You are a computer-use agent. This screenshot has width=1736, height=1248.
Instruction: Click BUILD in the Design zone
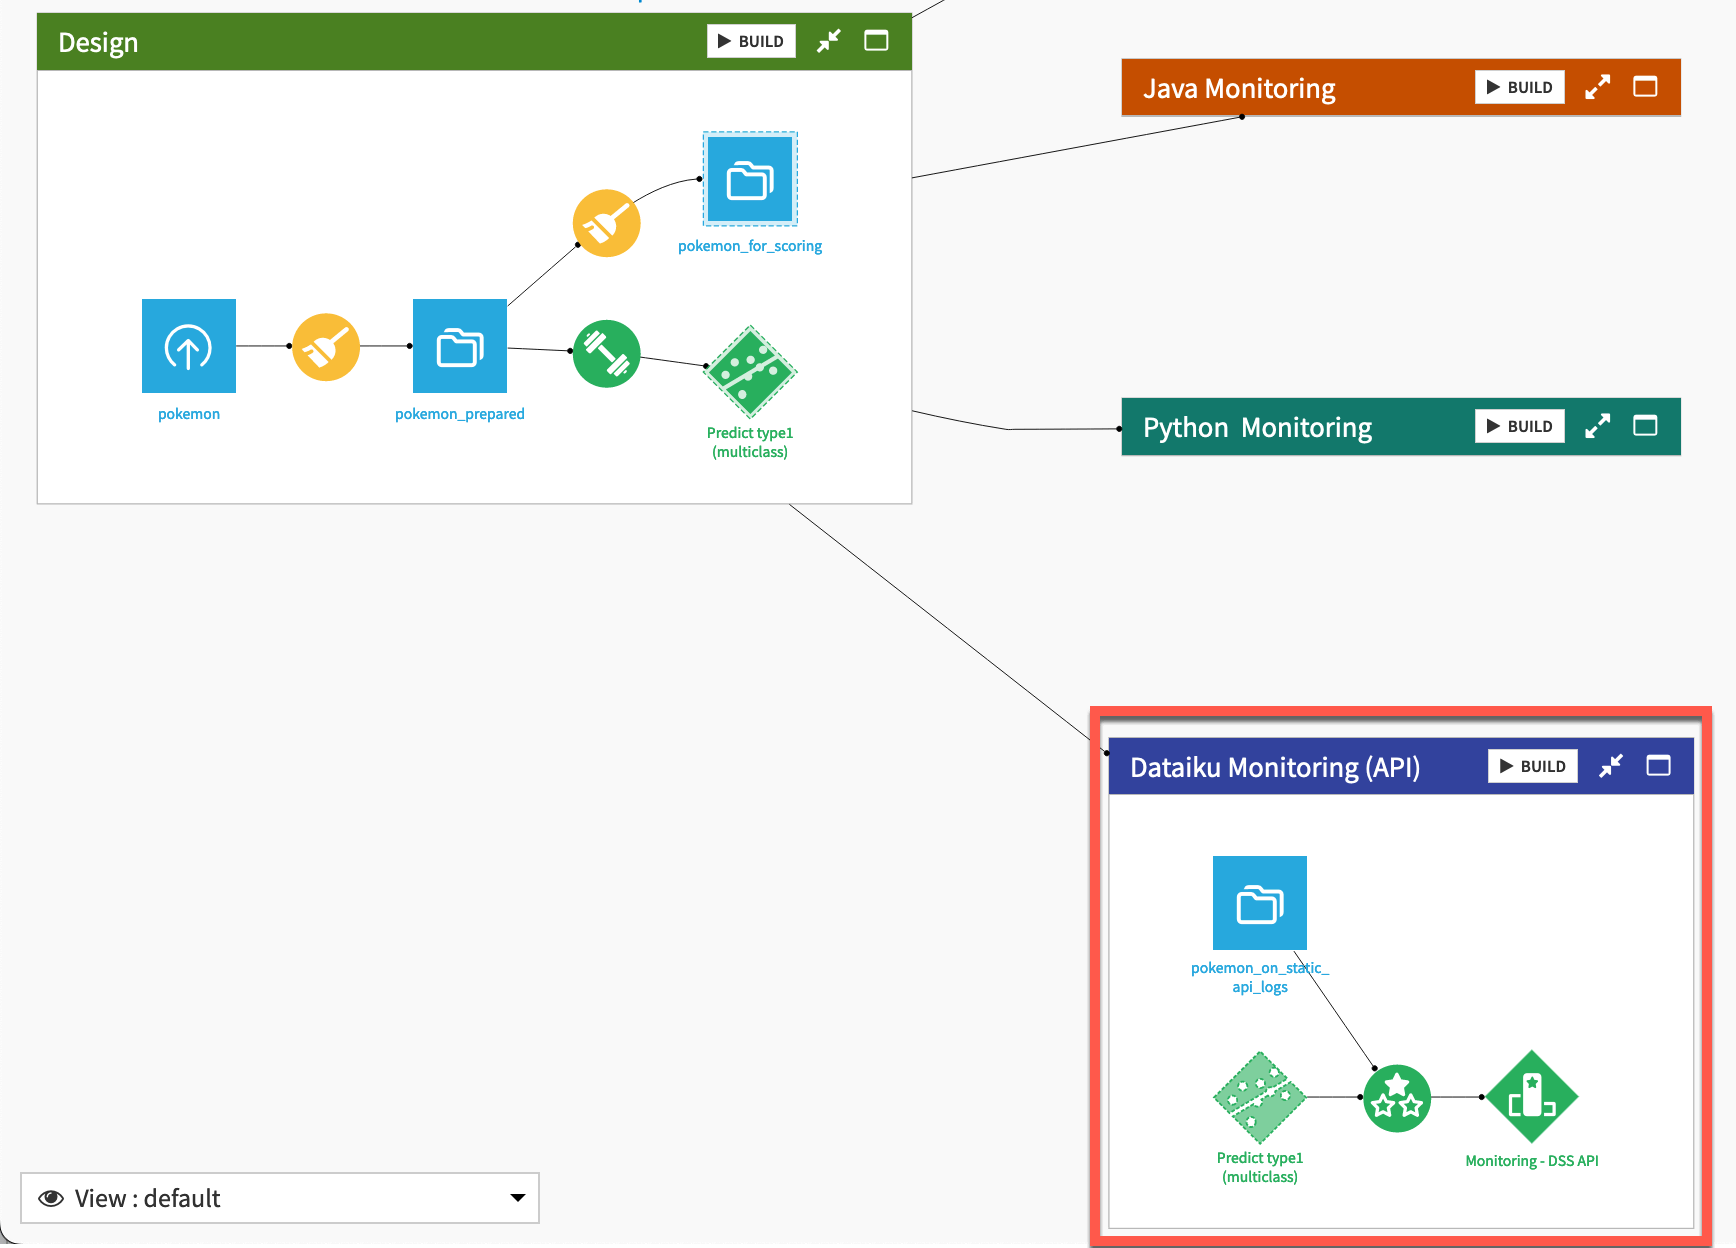751,41
